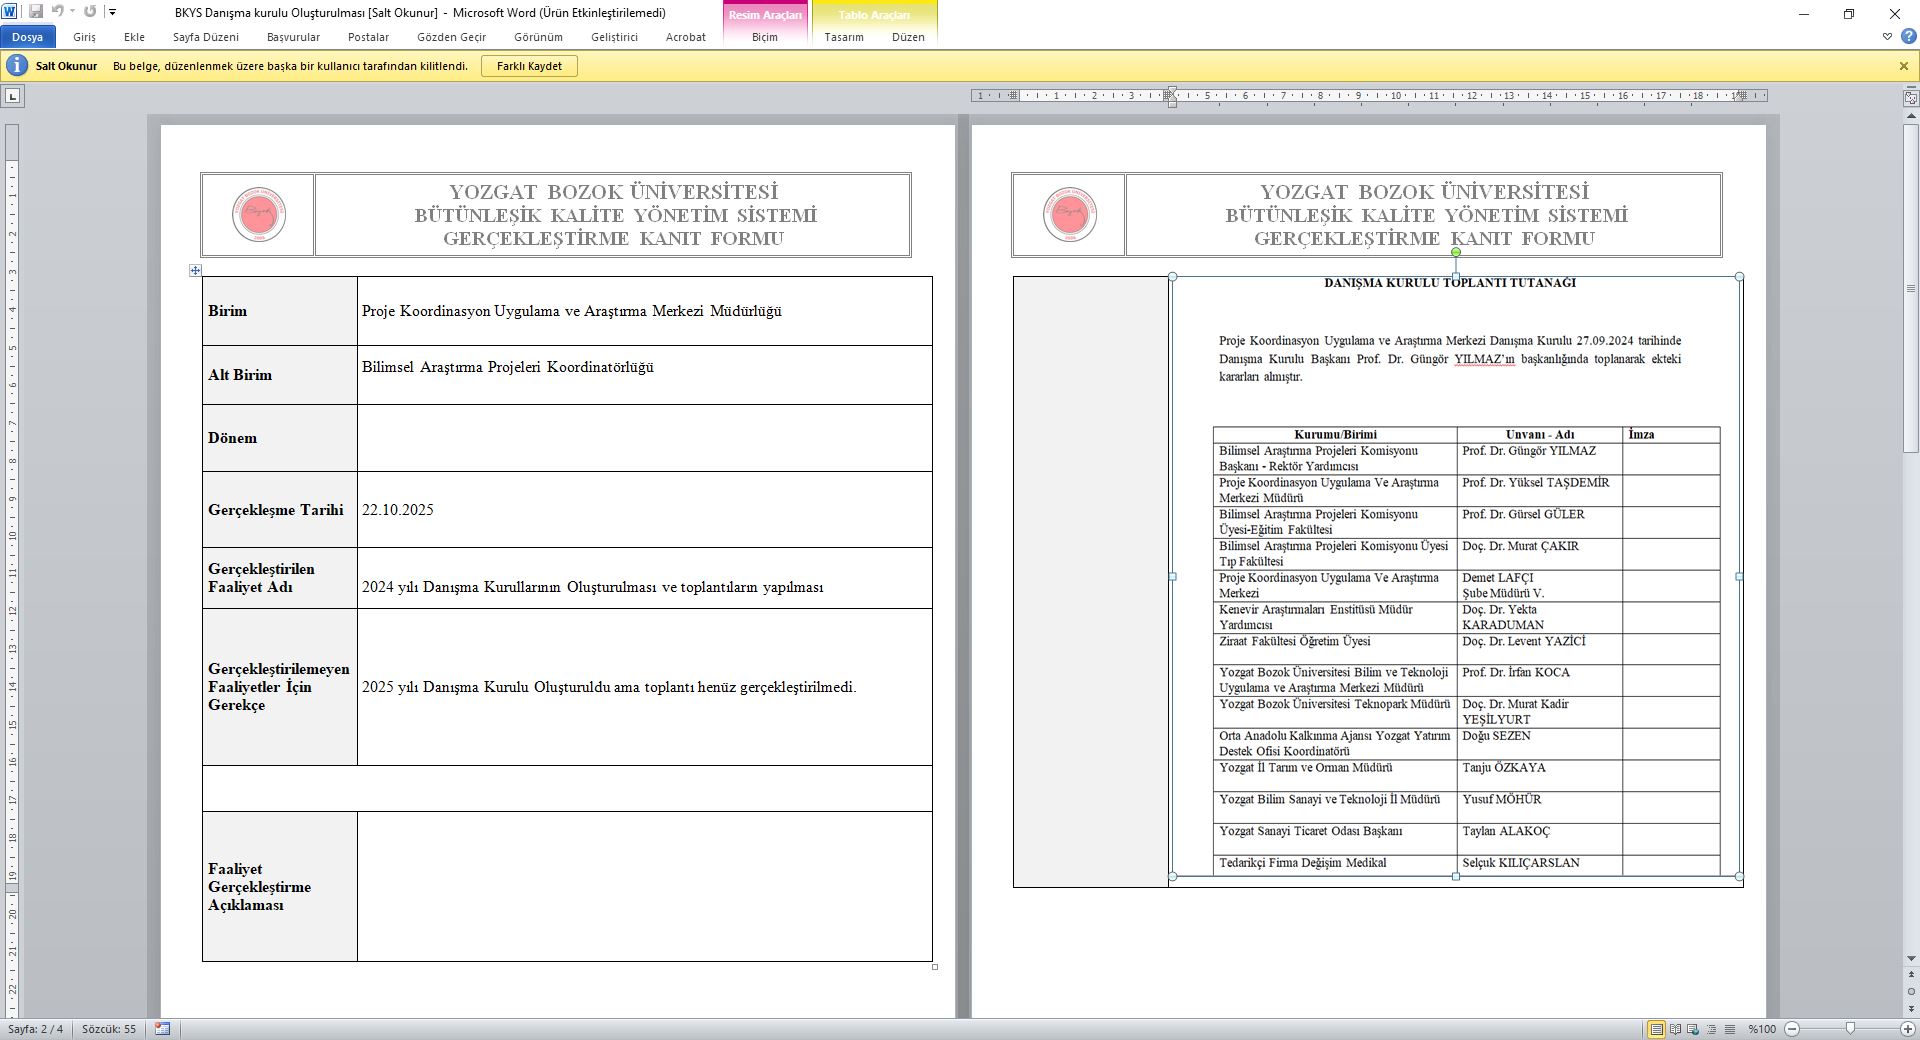Click the macro recording status bar icon
The width and height of the screenshot is (1920, 1040).
click(x=163, y=1029)
